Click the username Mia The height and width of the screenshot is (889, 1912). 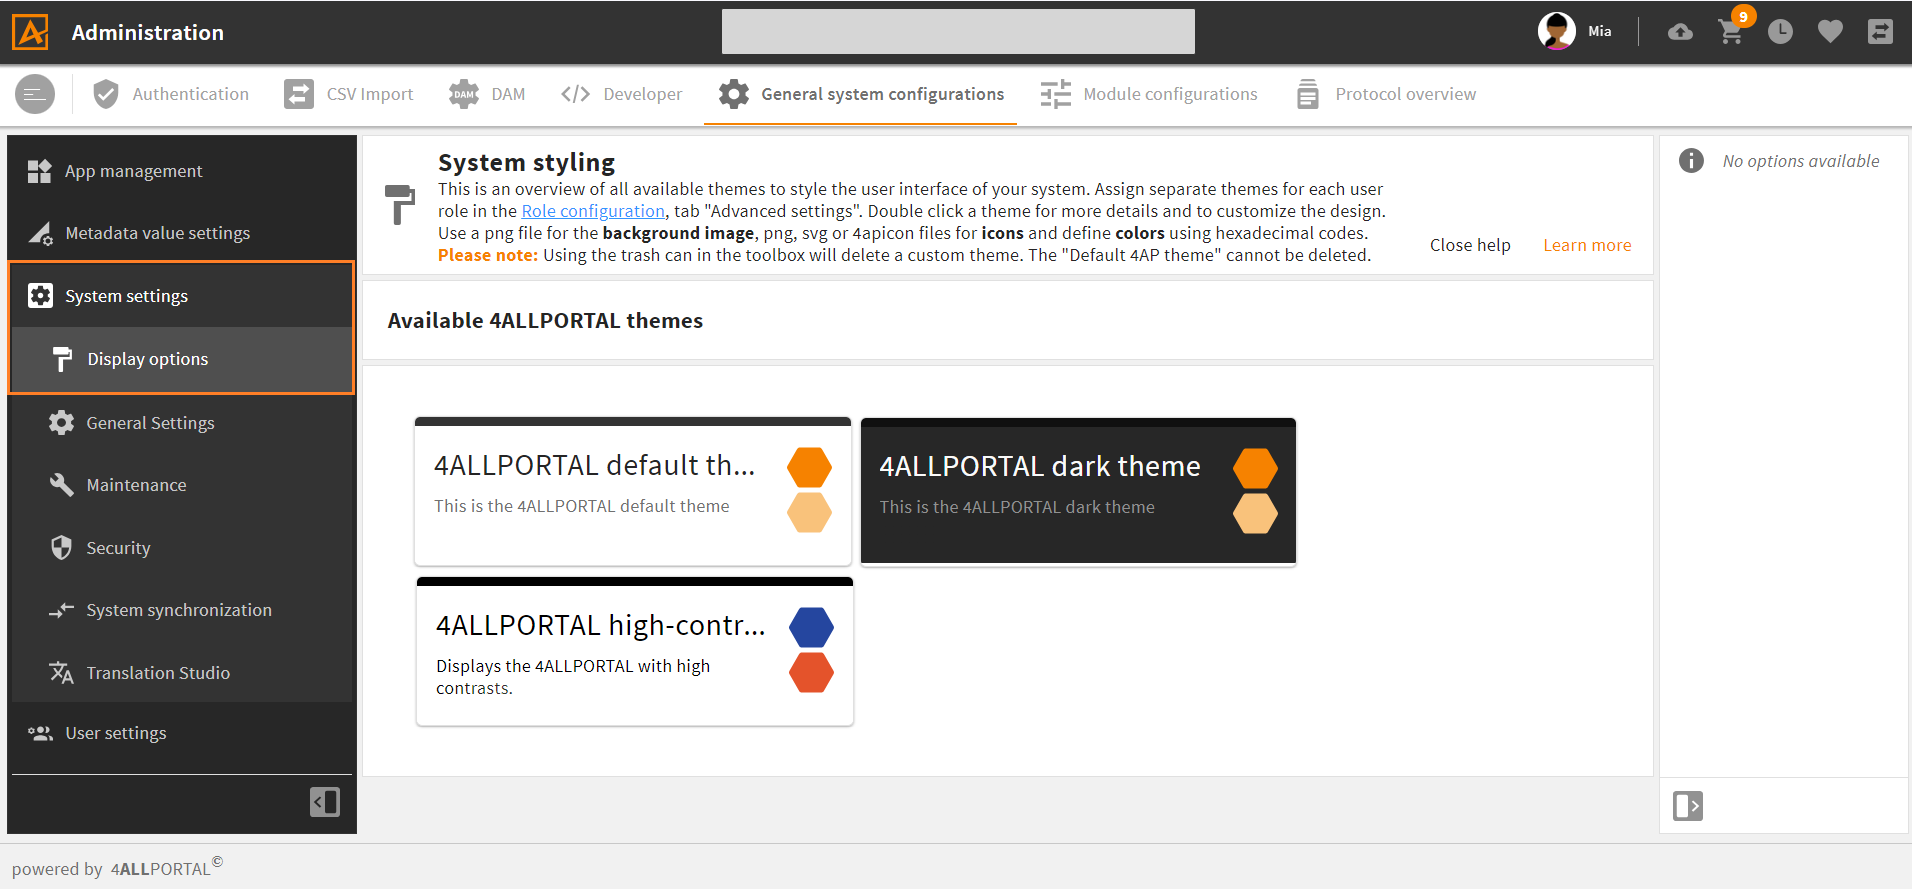[x=1600, y=31]
